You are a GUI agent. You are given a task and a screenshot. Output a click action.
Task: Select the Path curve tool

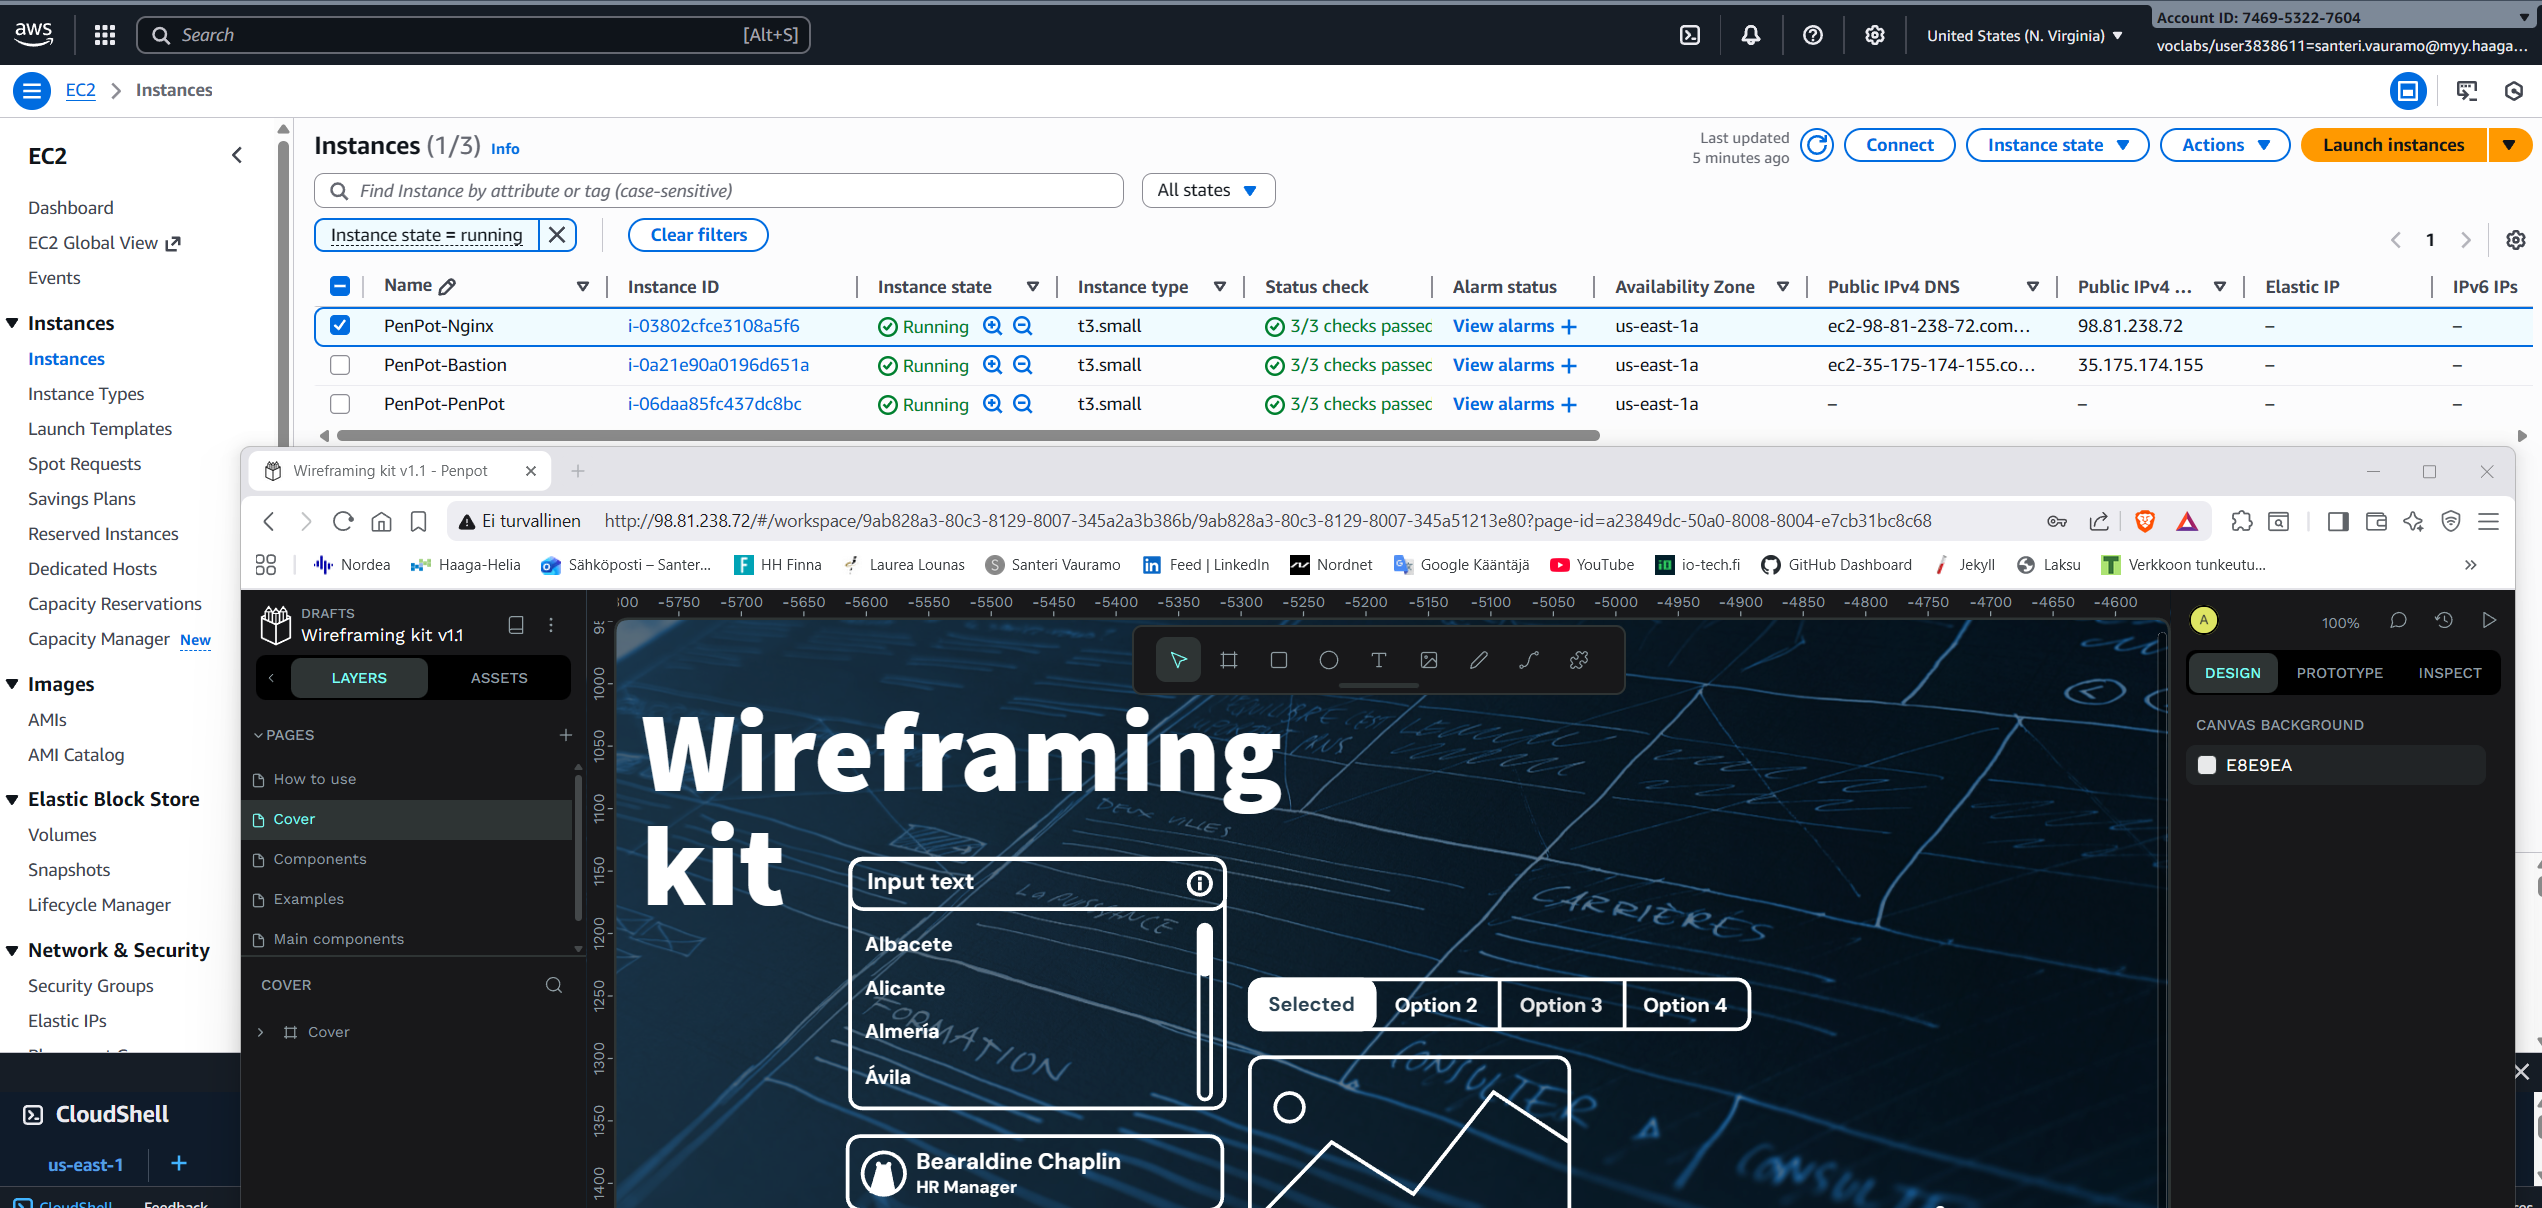[1528, 660]
